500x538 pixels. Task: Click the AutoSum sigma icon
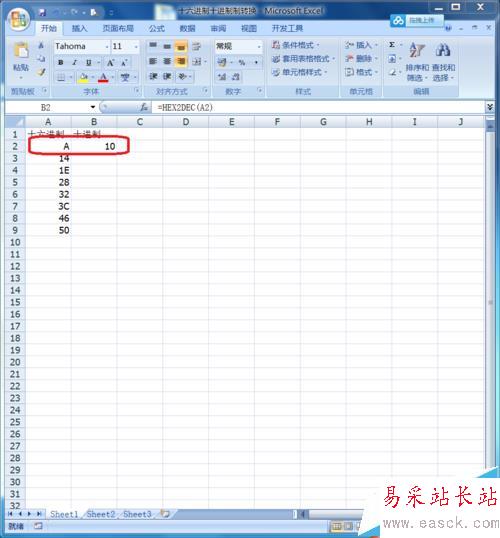tap(392, 45)
